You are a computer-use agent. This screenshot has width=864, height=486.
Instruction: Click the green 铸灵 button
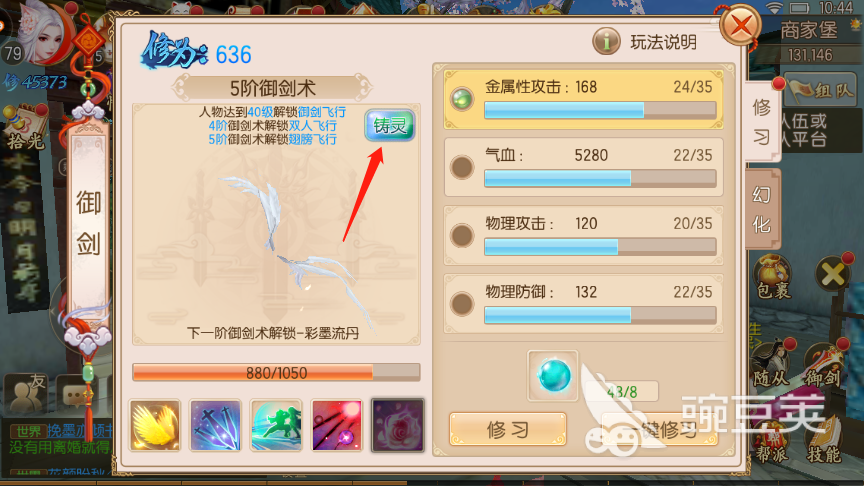point(390,126)
